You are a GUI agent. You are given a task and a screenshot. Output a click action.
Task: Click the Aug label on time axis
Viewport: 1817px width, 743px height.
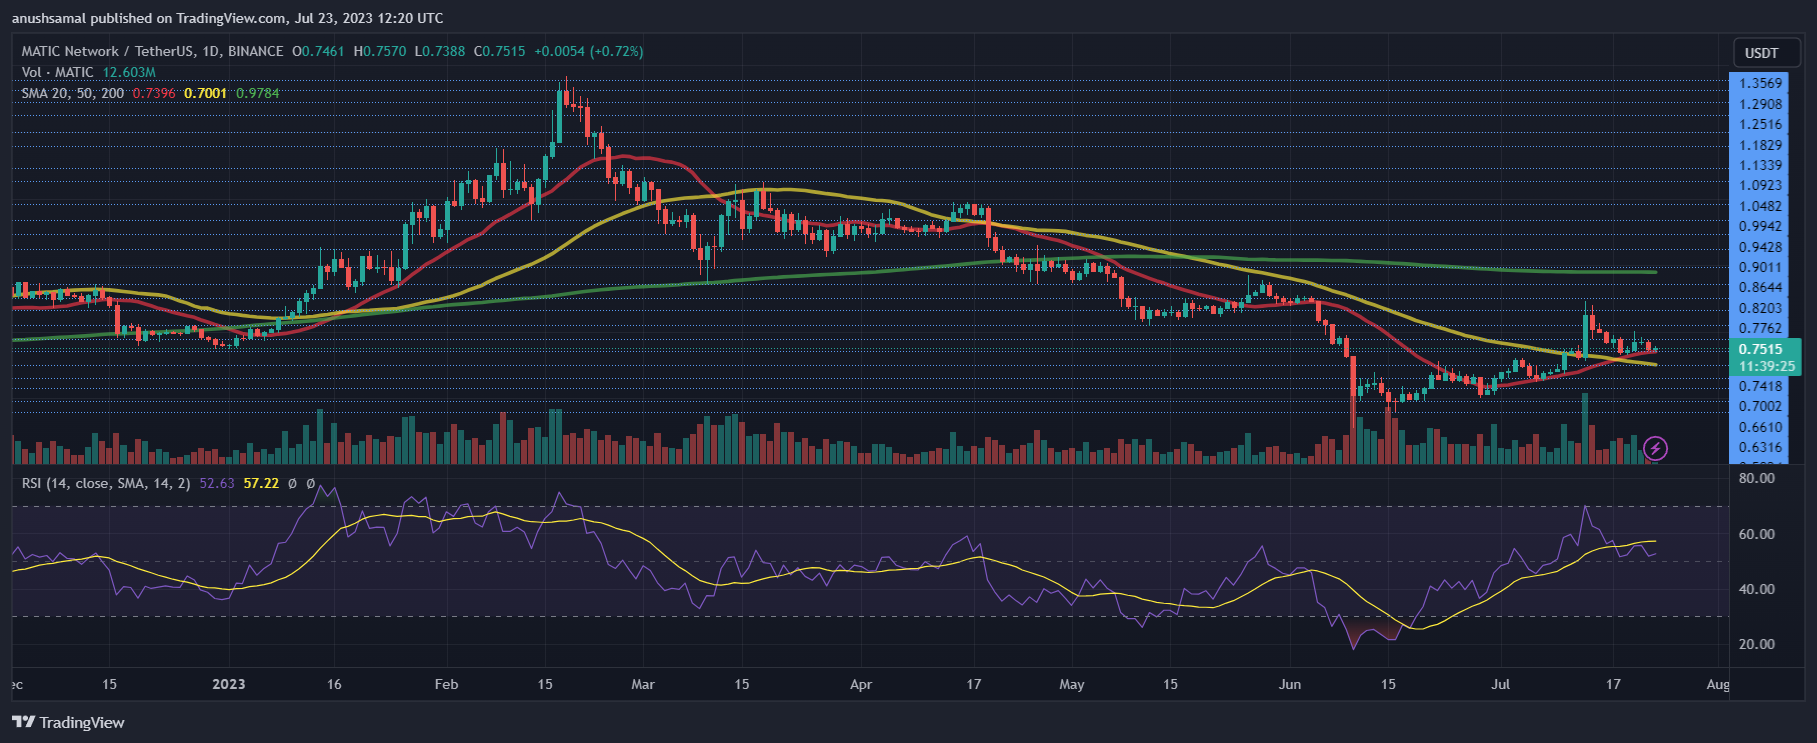[x=1718, y=684]
